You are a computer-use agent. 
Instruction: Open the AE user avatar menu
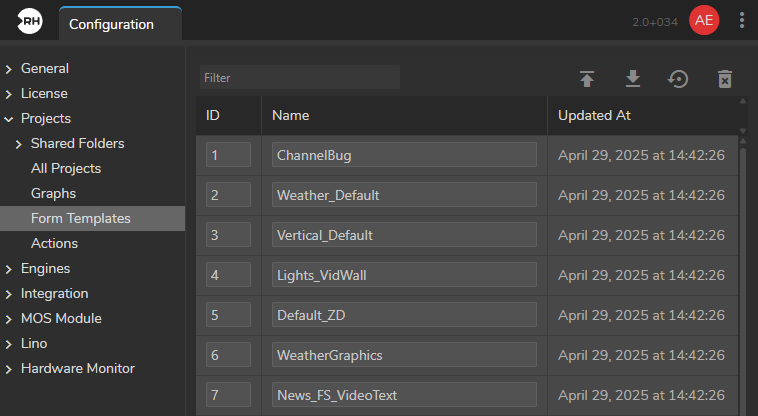pyautogui.click(x=704, y=20)
